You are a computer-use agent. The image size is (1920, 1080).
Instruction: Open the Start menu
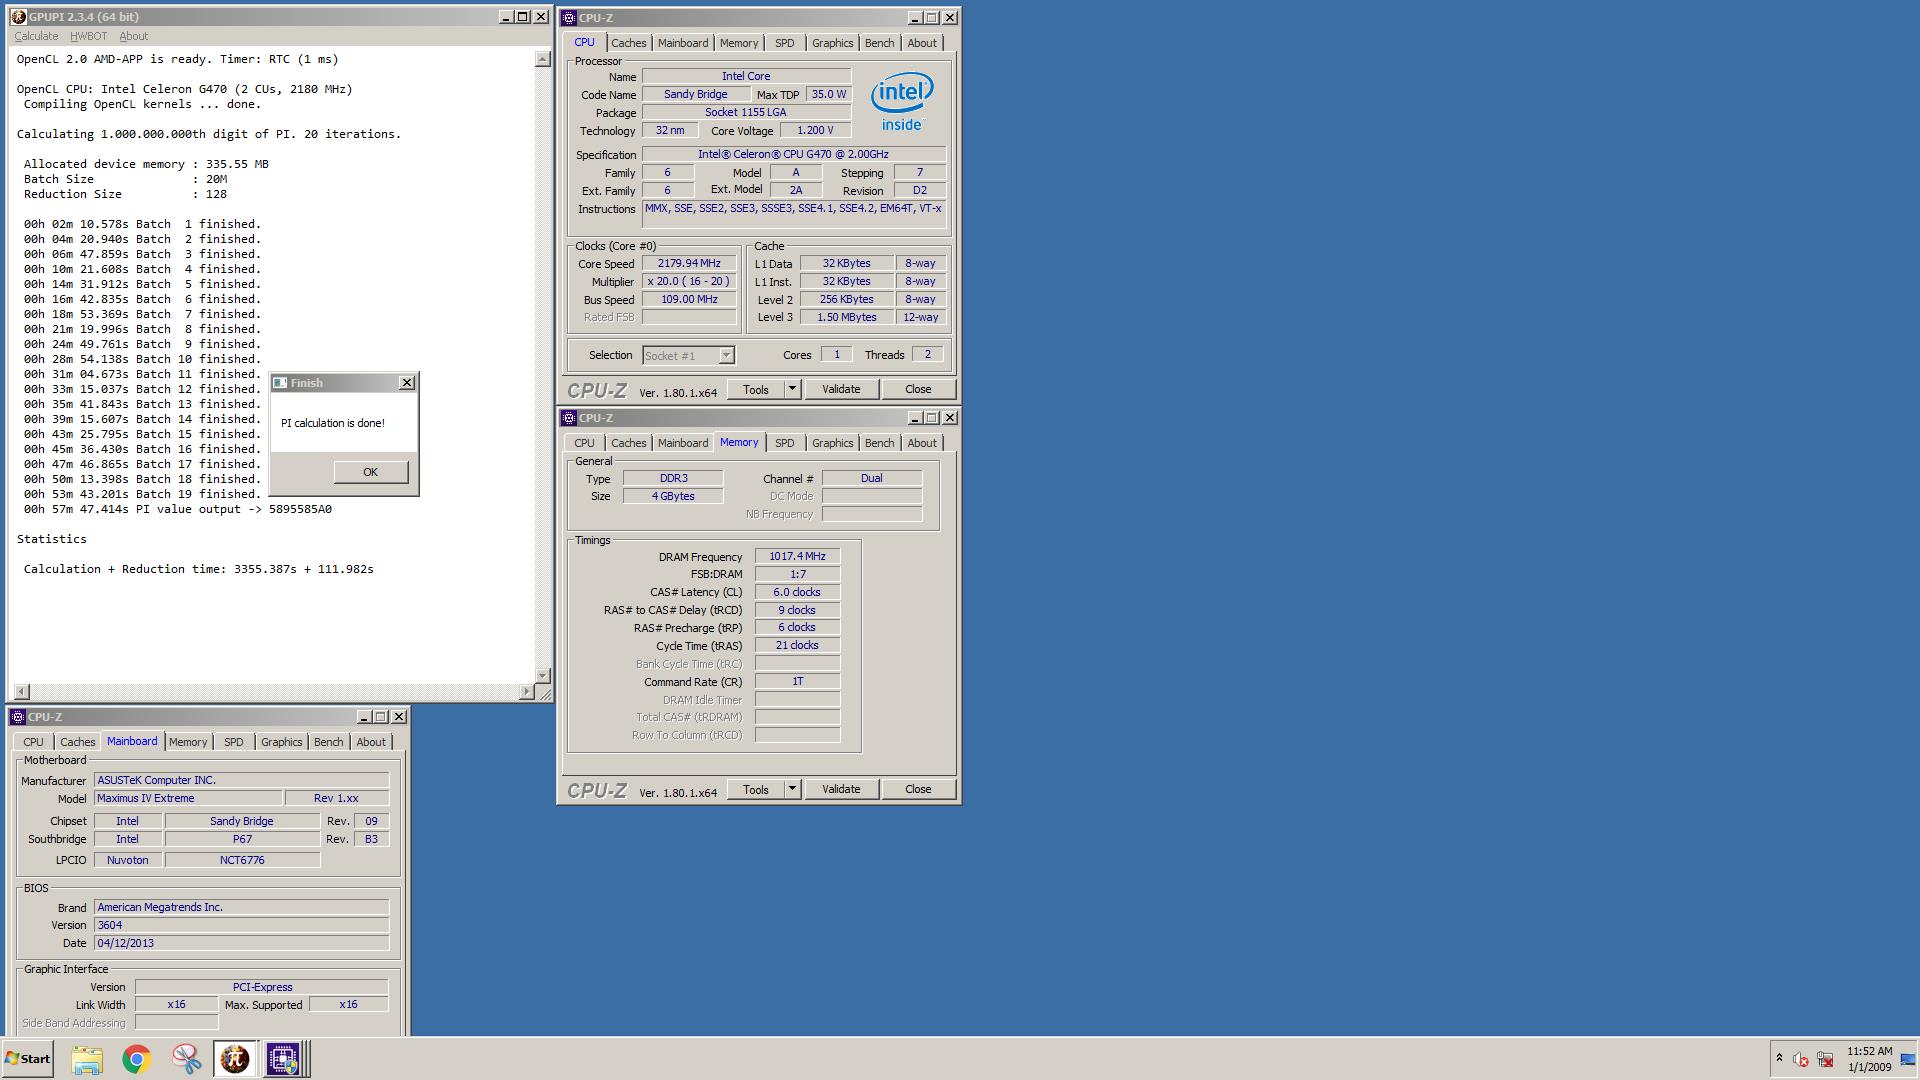[27, 1059]
